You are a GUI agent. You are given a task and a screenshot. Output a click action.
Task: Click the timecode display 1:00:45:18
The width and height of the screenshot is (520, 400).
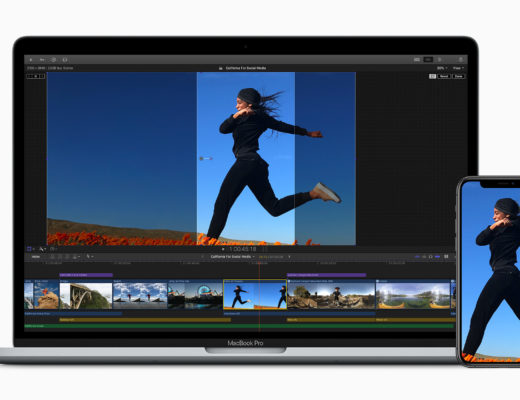tap(243, 249)
